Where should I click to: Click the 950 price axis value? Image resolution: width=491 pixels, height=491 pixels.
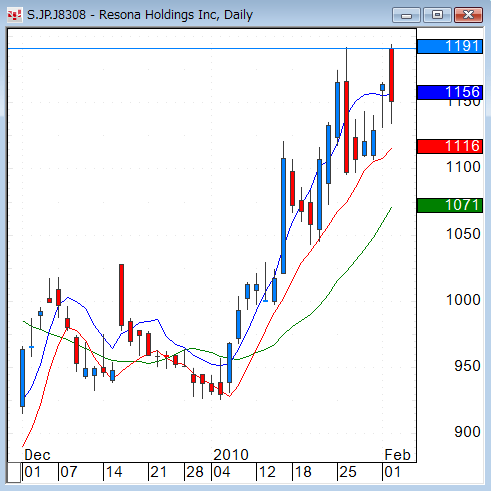467,366
